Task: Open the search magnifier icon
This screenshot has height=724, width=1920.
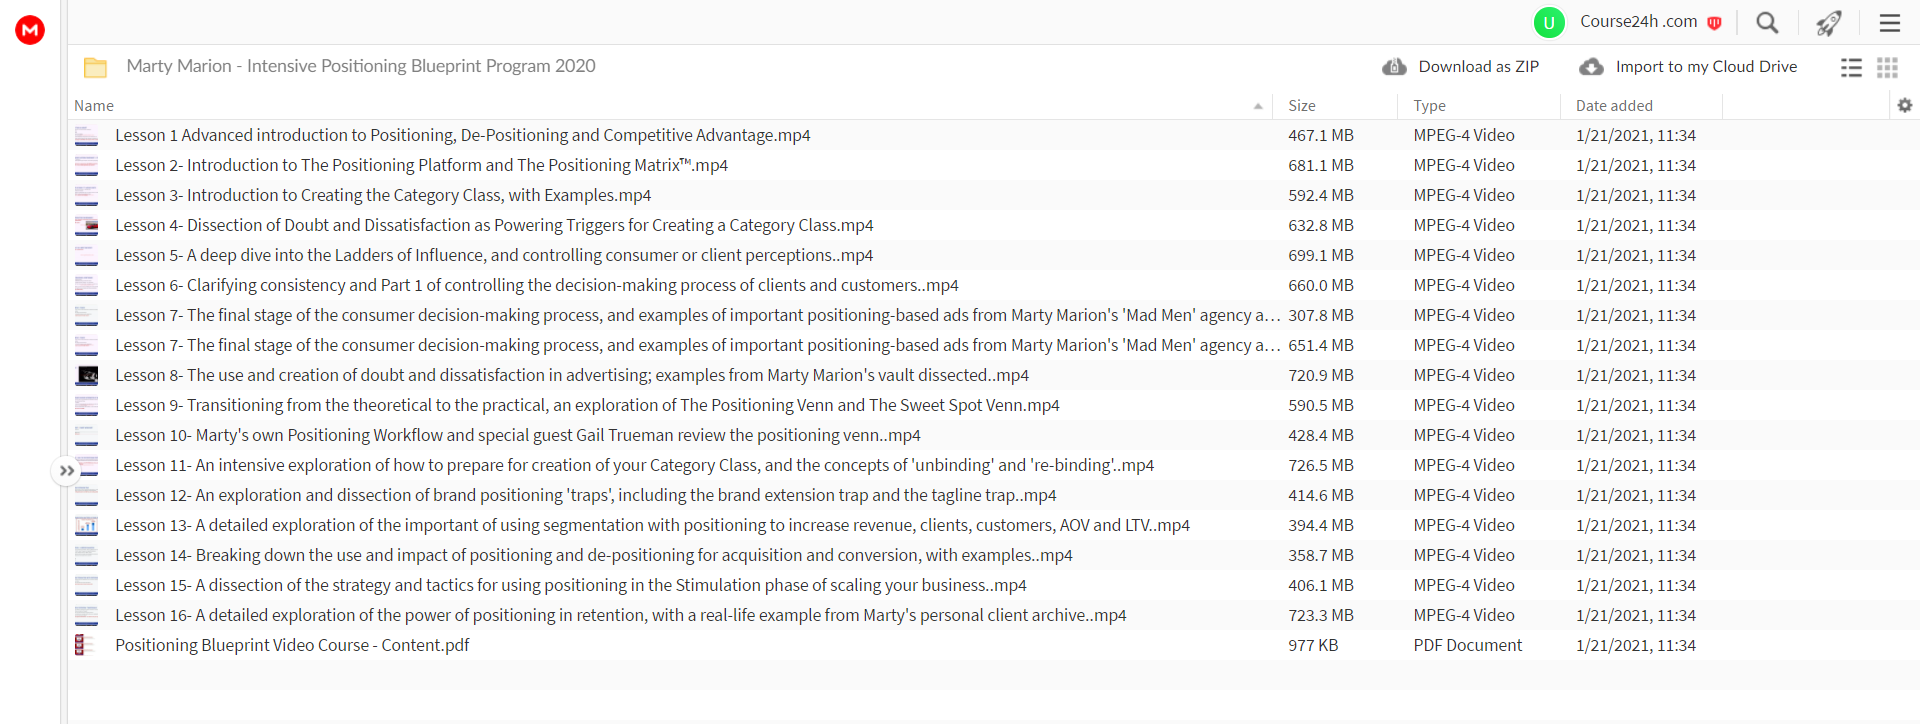Action: [1767, 22]
